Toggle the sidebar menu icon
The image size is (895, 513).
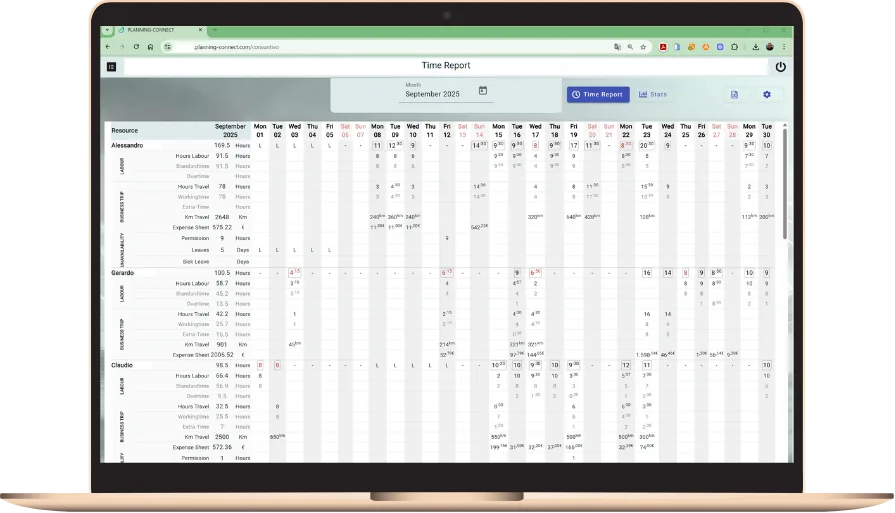112,67
